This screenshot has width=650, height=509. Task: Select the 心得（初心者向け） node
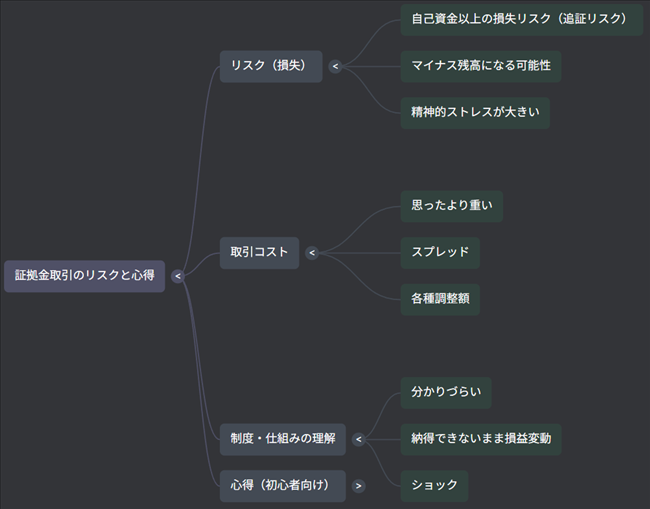(x=282, y=486)
